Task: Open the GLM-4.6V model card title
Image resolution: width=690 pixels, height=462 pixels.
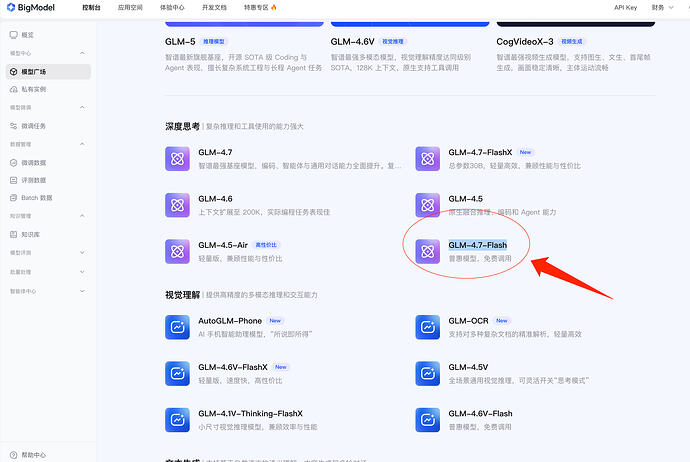Action: 352,41
